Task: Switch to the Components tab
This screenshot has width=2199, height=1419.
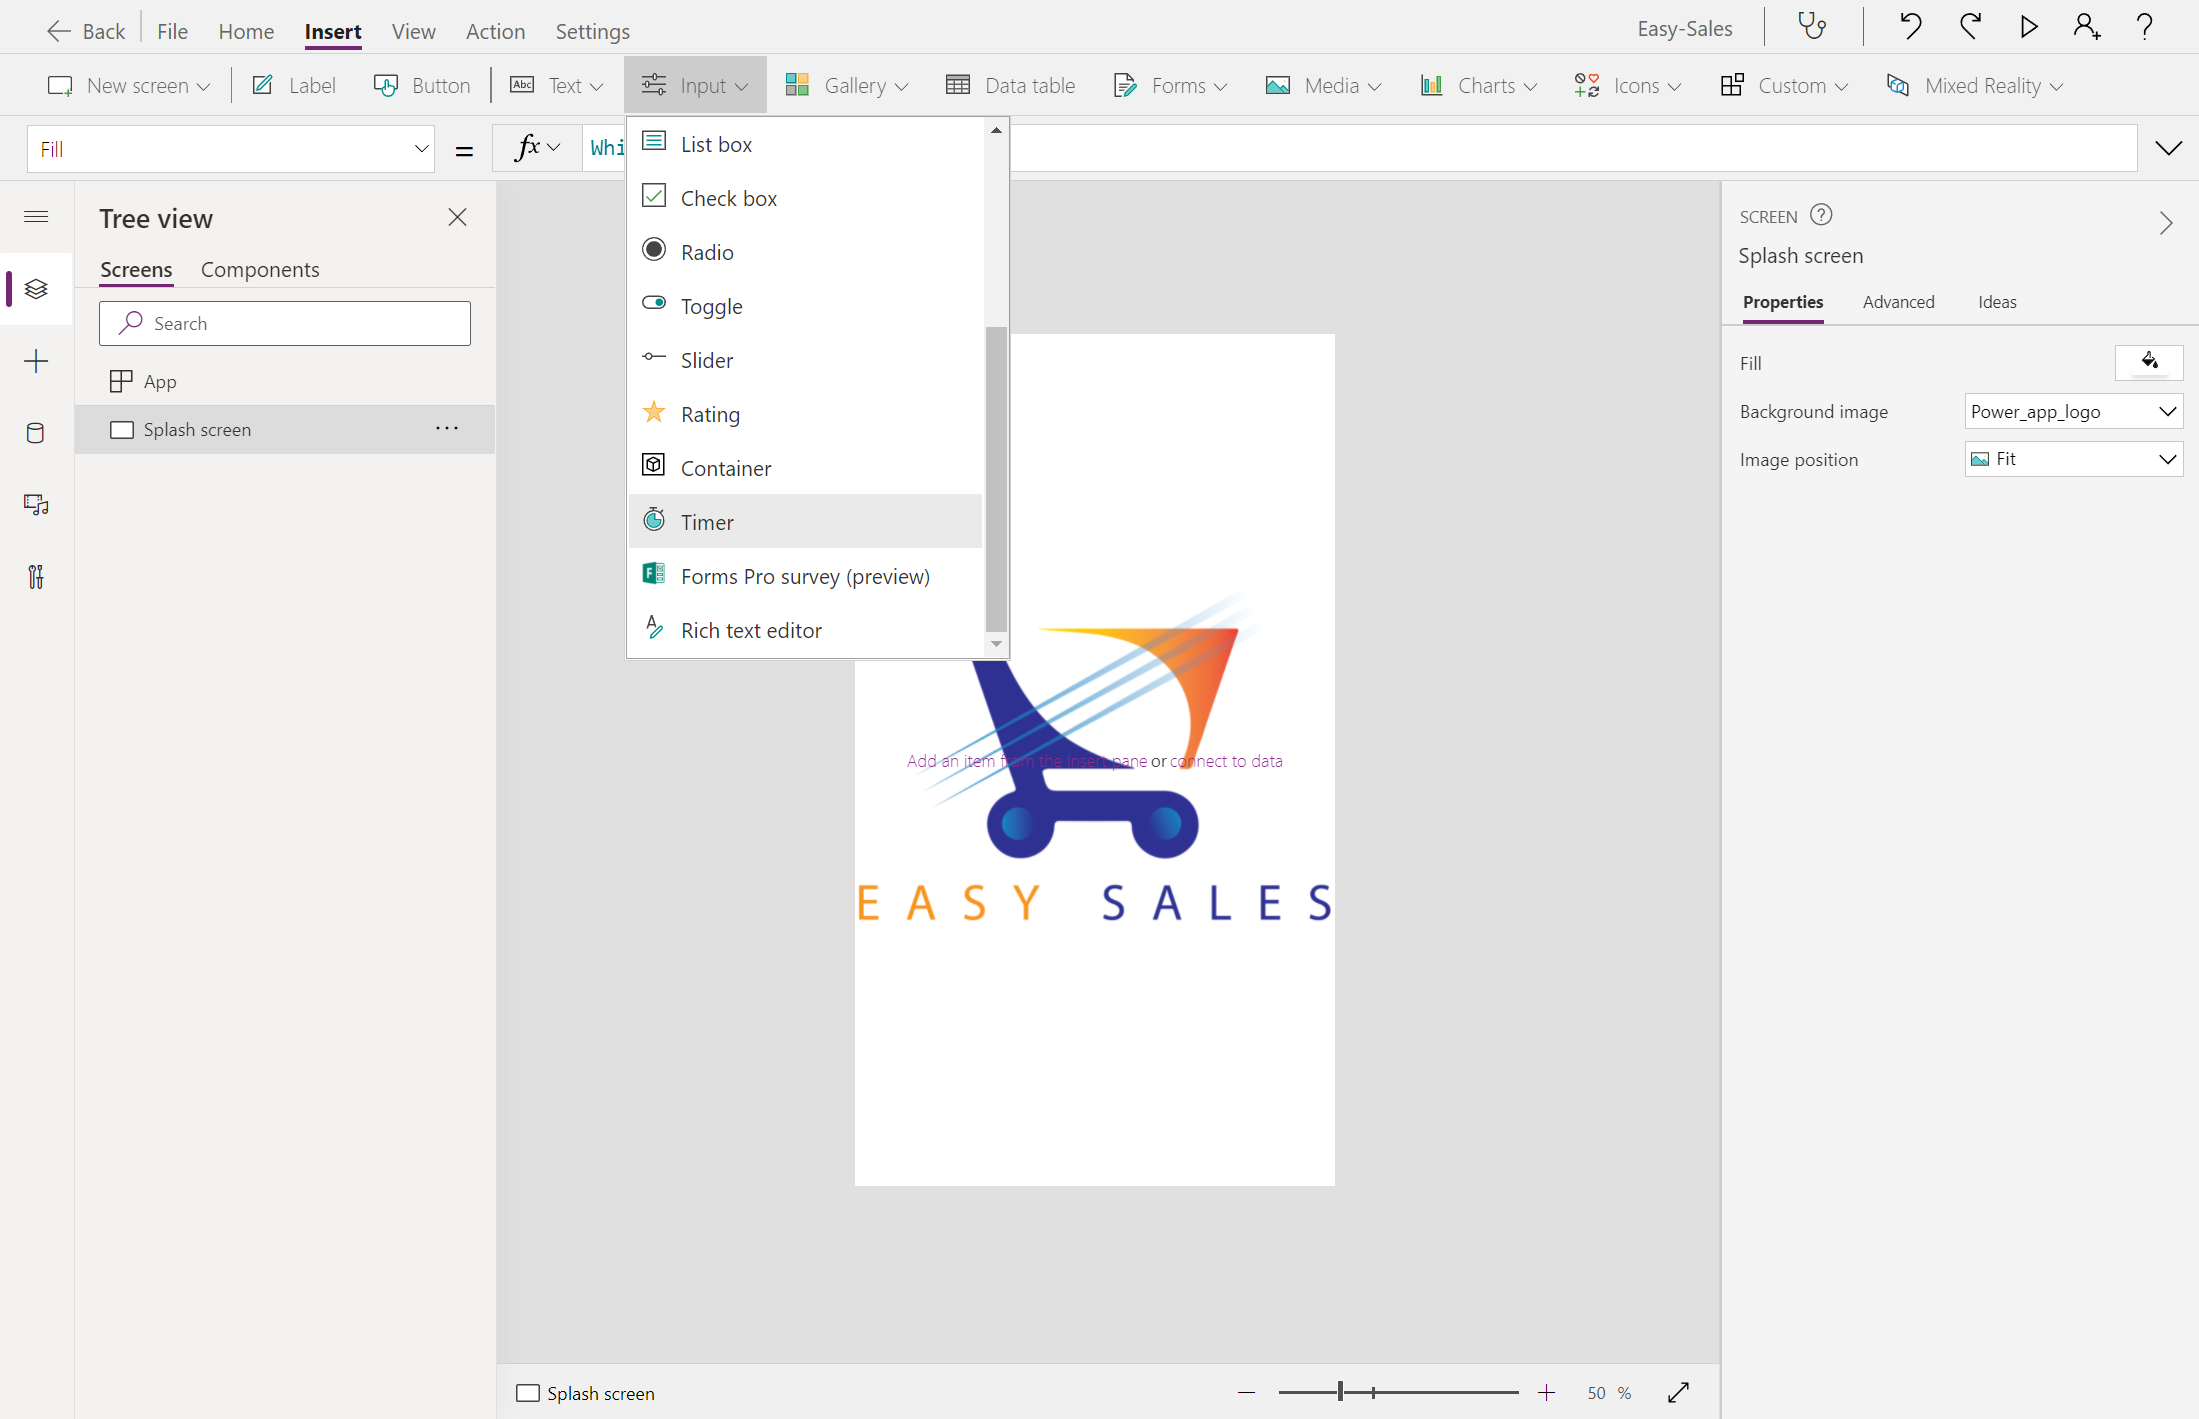Action: [260, 270]
